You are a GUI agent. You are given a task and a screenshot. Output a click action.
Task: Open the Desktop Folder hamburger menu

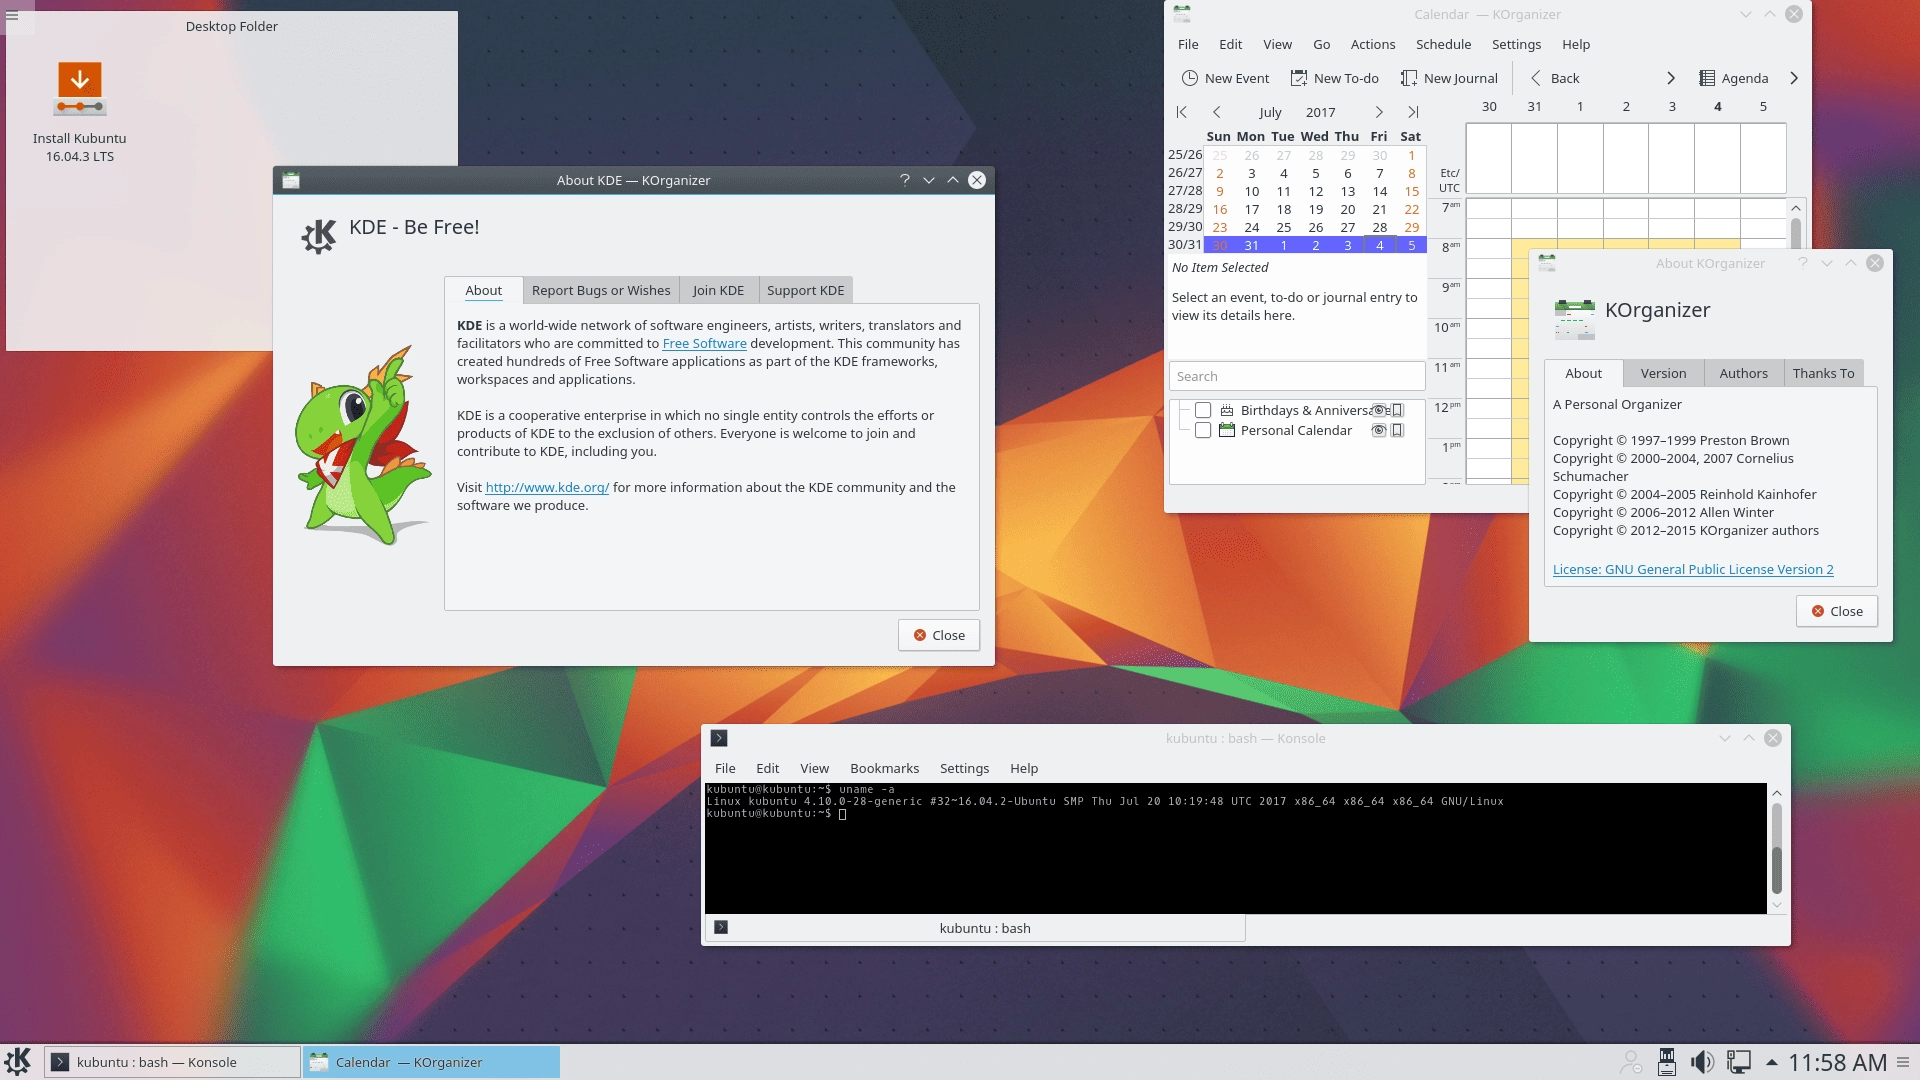[12, 16]
